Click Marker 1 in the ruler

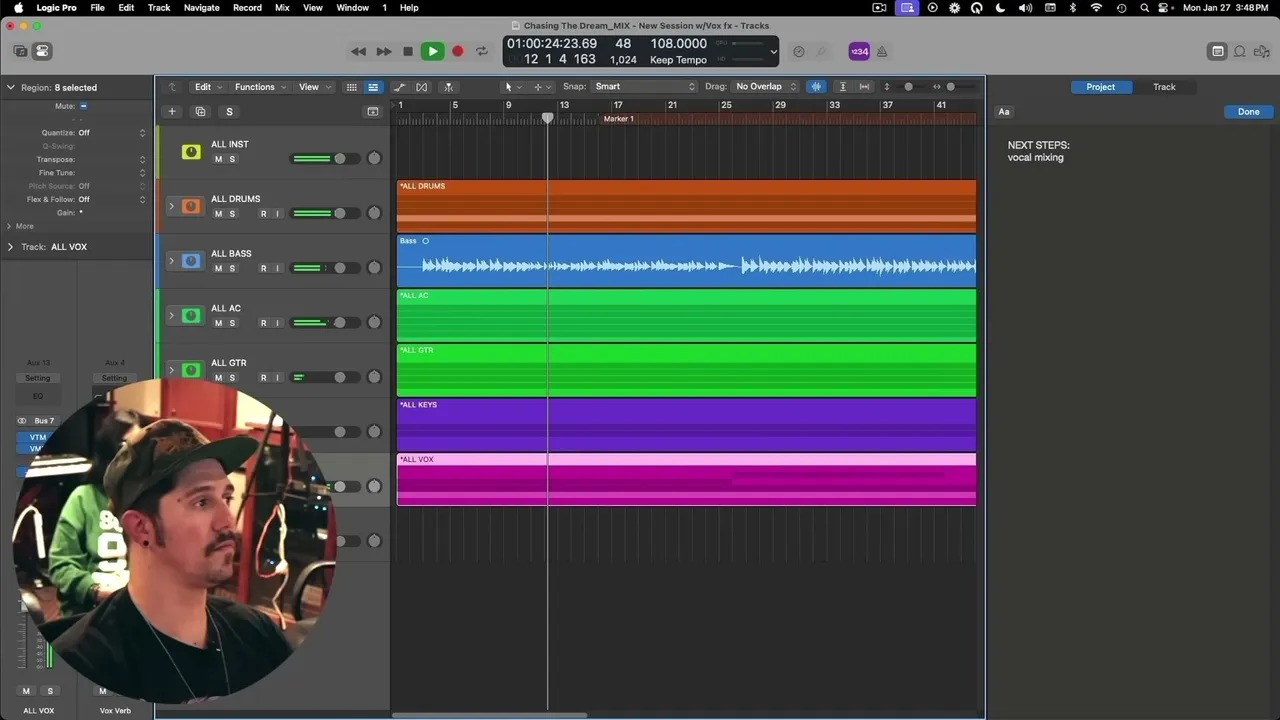click(618, 119)
